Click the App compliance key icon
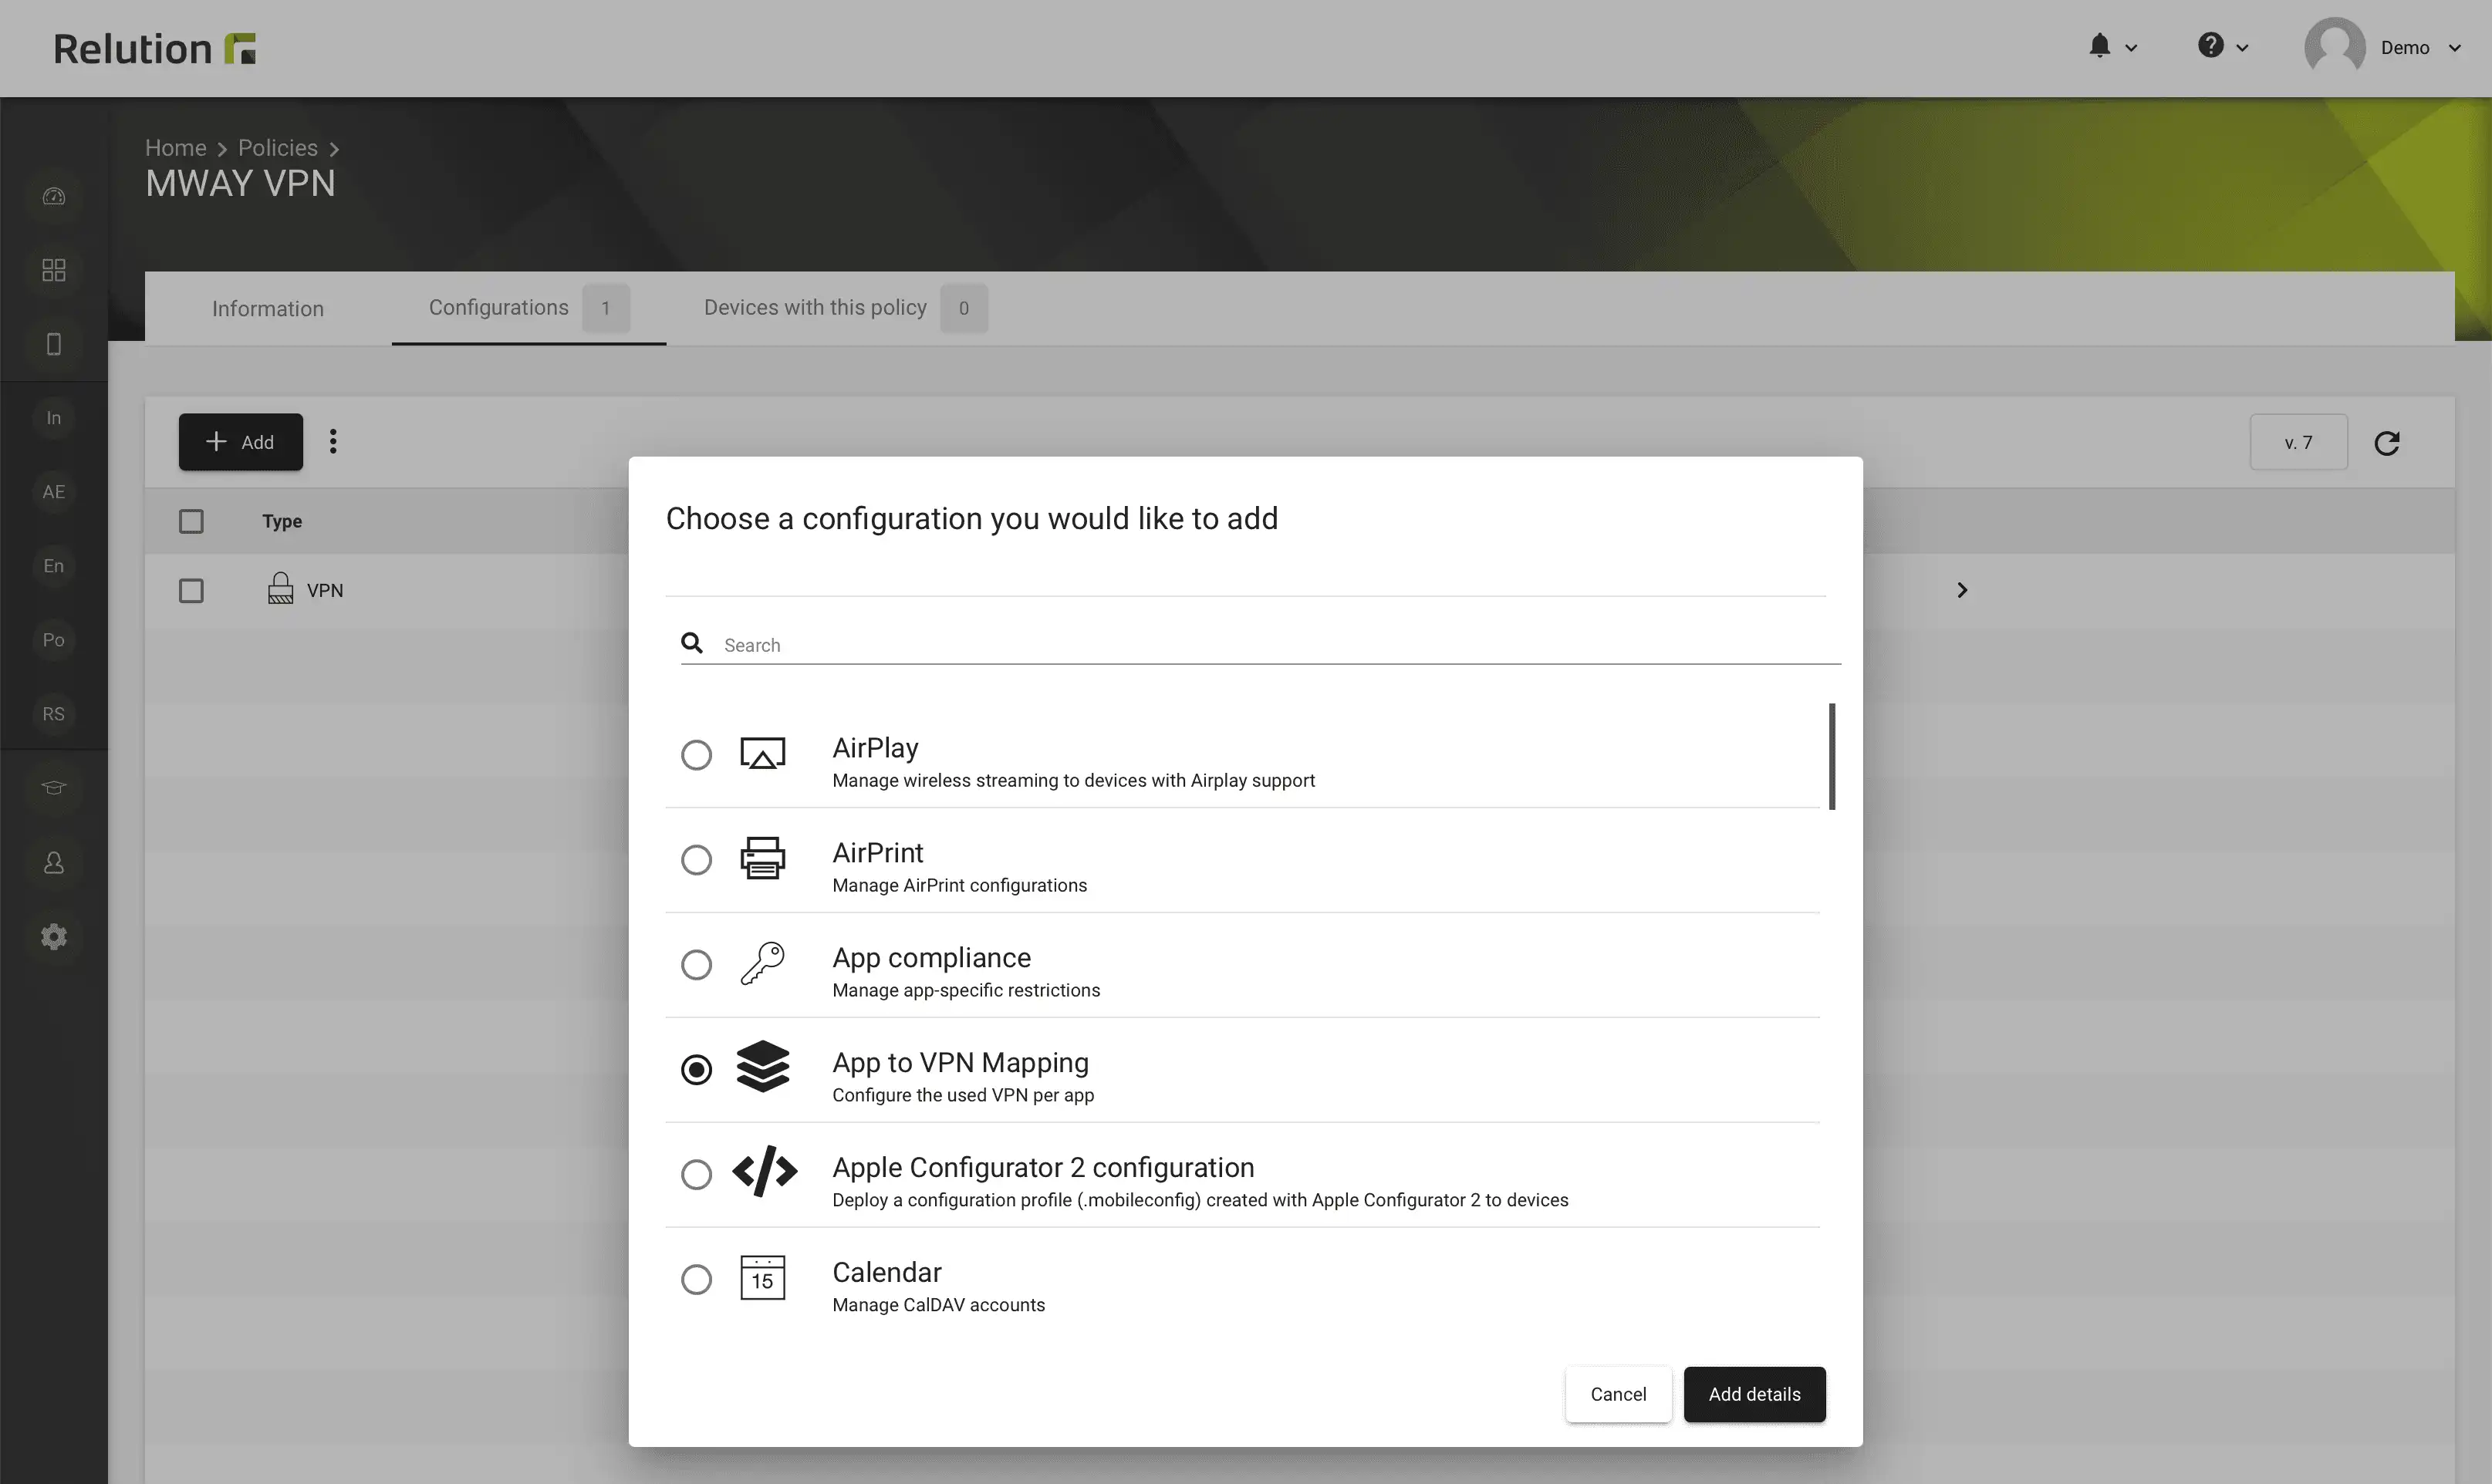 click(763, 963)
